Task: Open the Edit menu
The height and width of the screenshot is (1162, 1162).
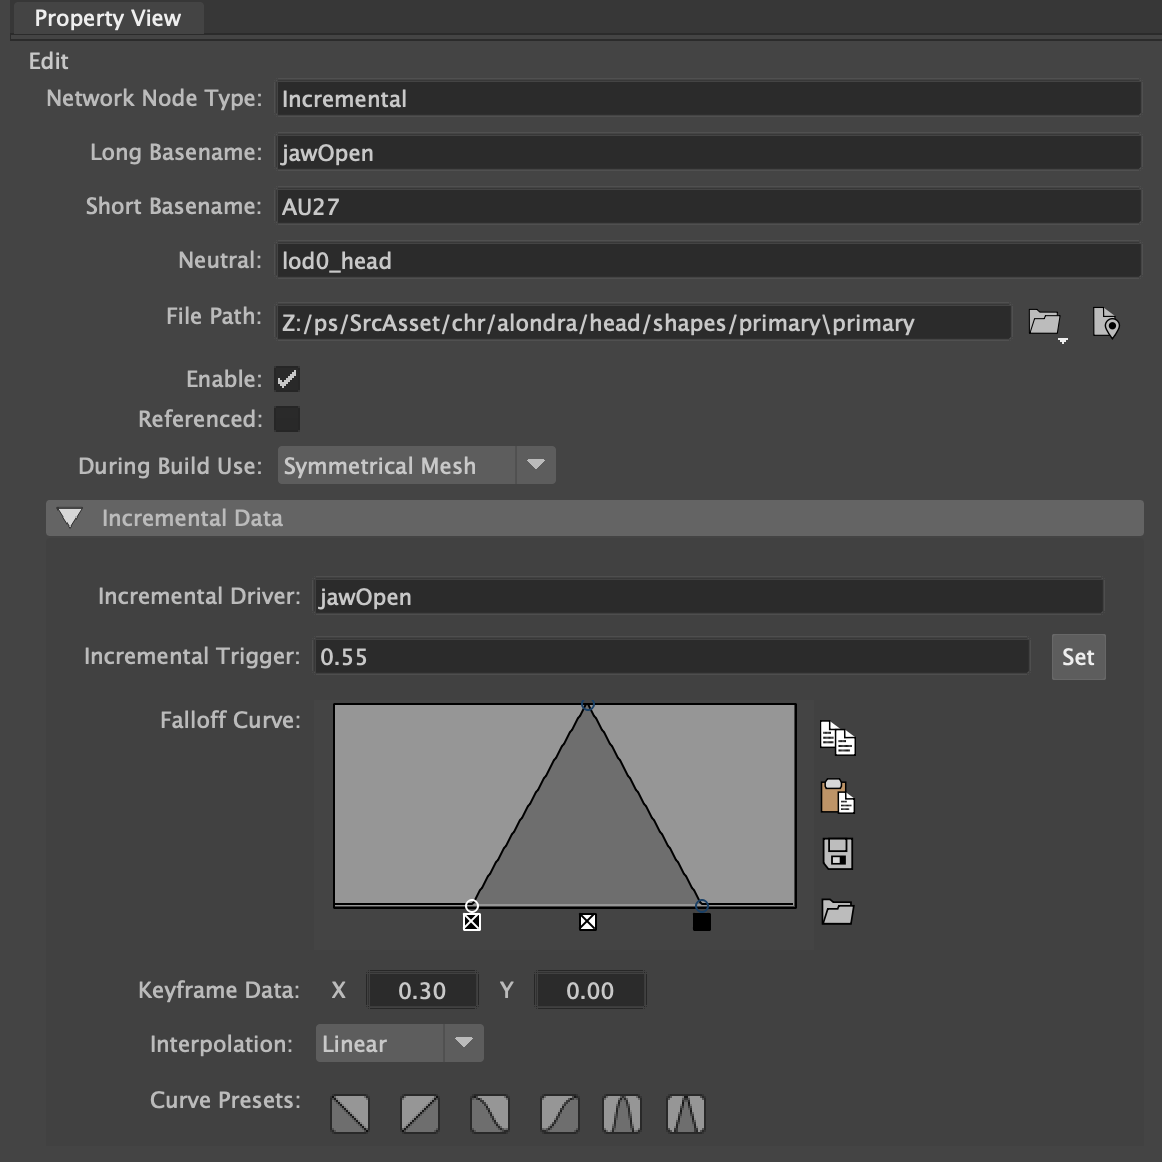Action: (x=48, y=61)
